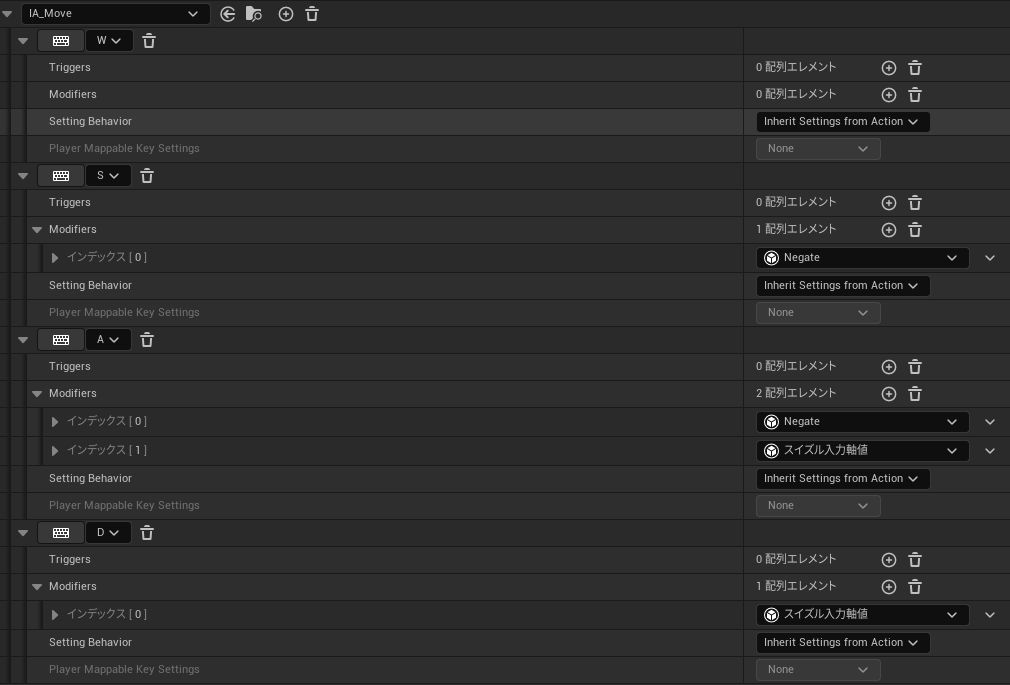
Task: Open スイズル入力軸値 dropdown for D key
Action: click(862, 615)
